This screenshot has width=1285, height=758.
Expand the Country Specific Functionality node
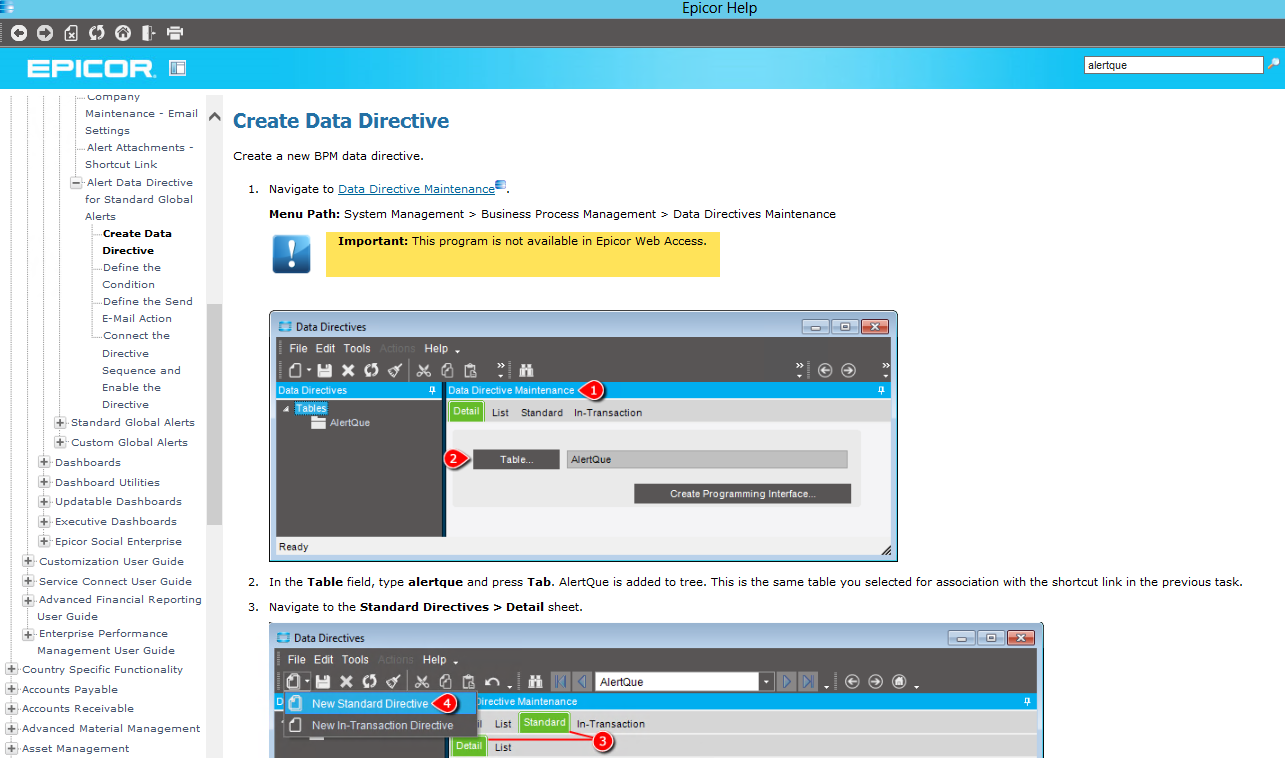(11, 670)
